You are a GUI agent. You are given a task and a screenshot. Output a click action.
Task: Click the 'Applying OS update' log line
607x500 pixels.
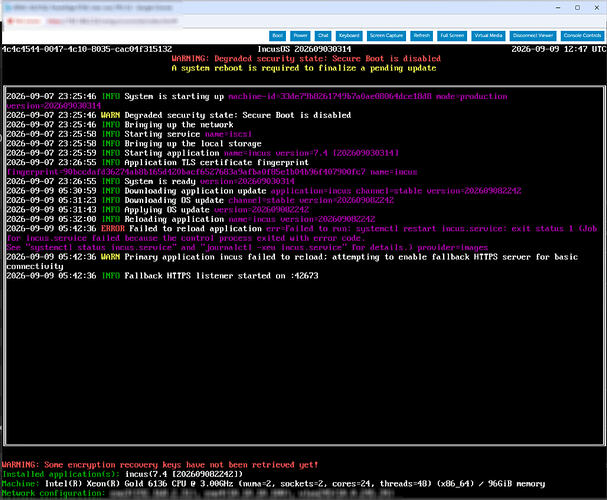[157, 209]
